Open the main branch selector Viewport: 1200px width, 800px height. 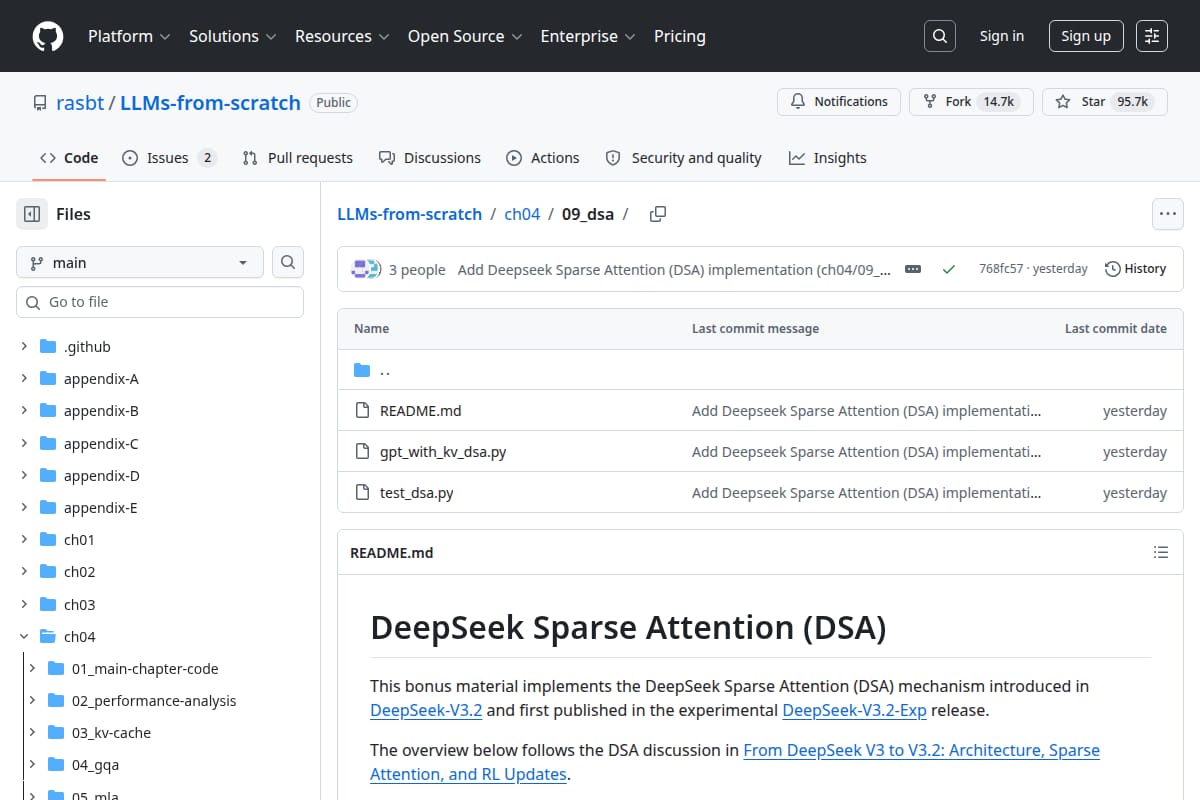click(140, 262)
